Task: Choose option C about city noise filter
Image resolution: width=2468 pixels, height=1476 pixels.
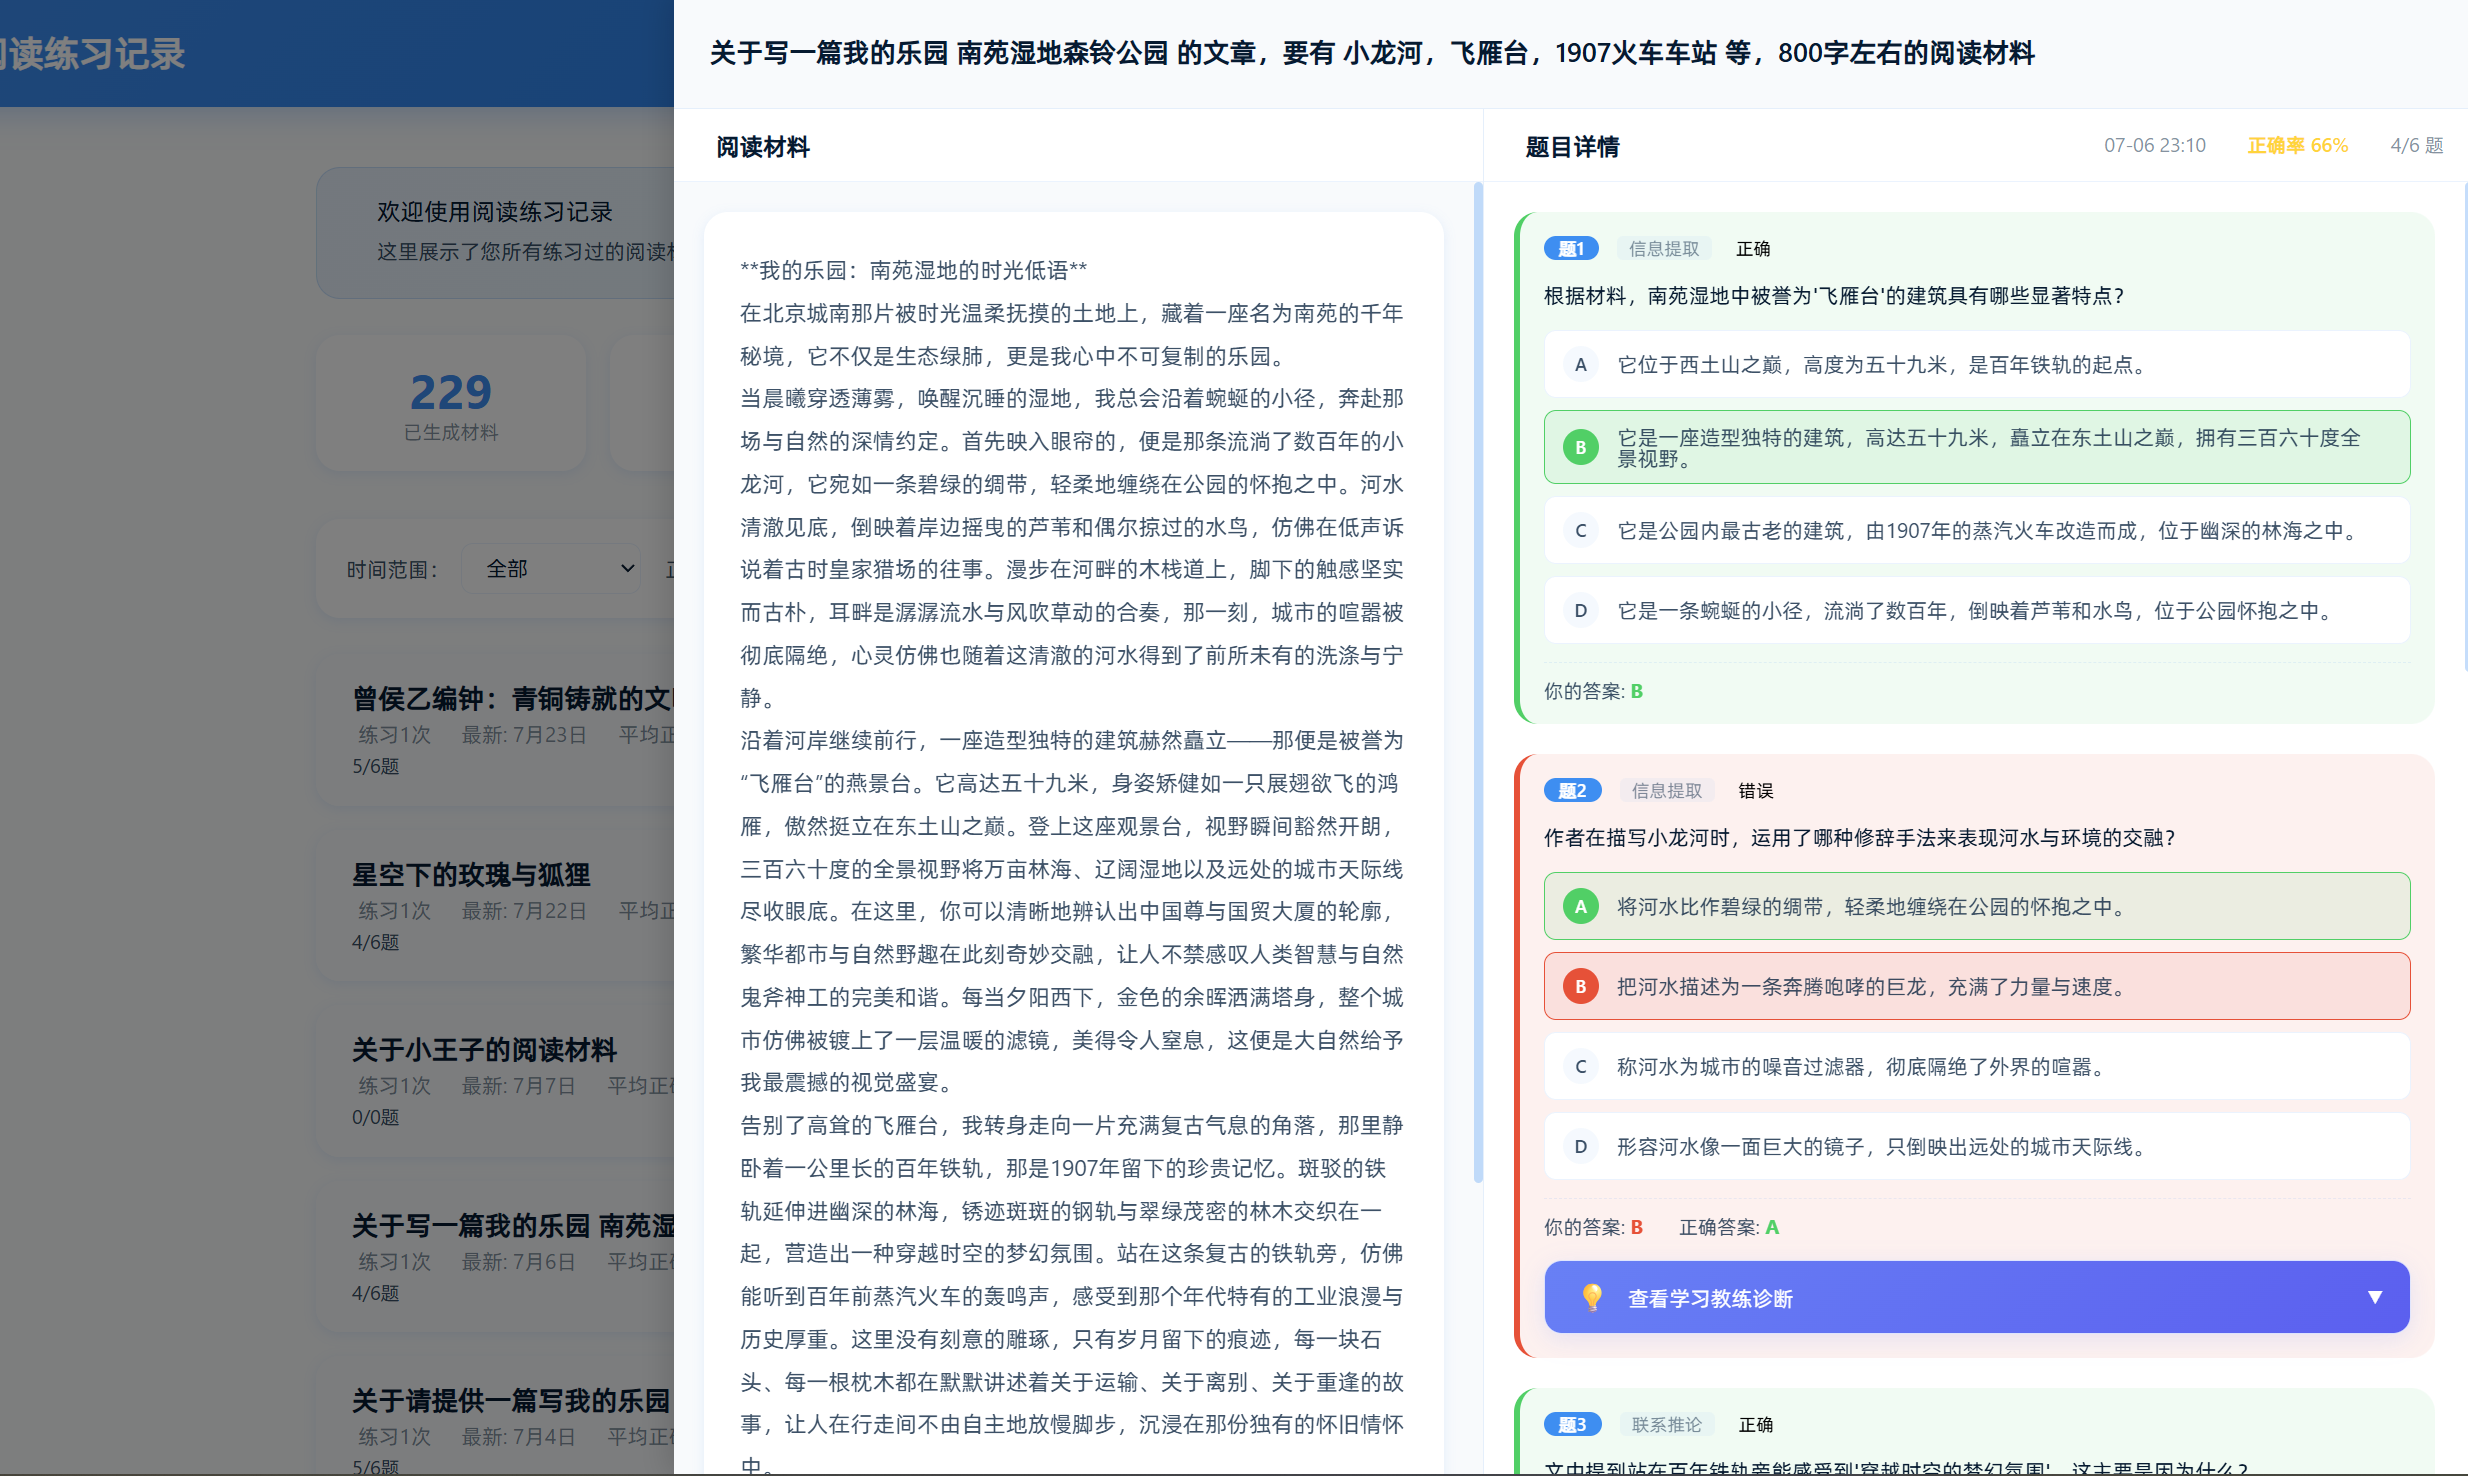Action: coord(1976,1067)
